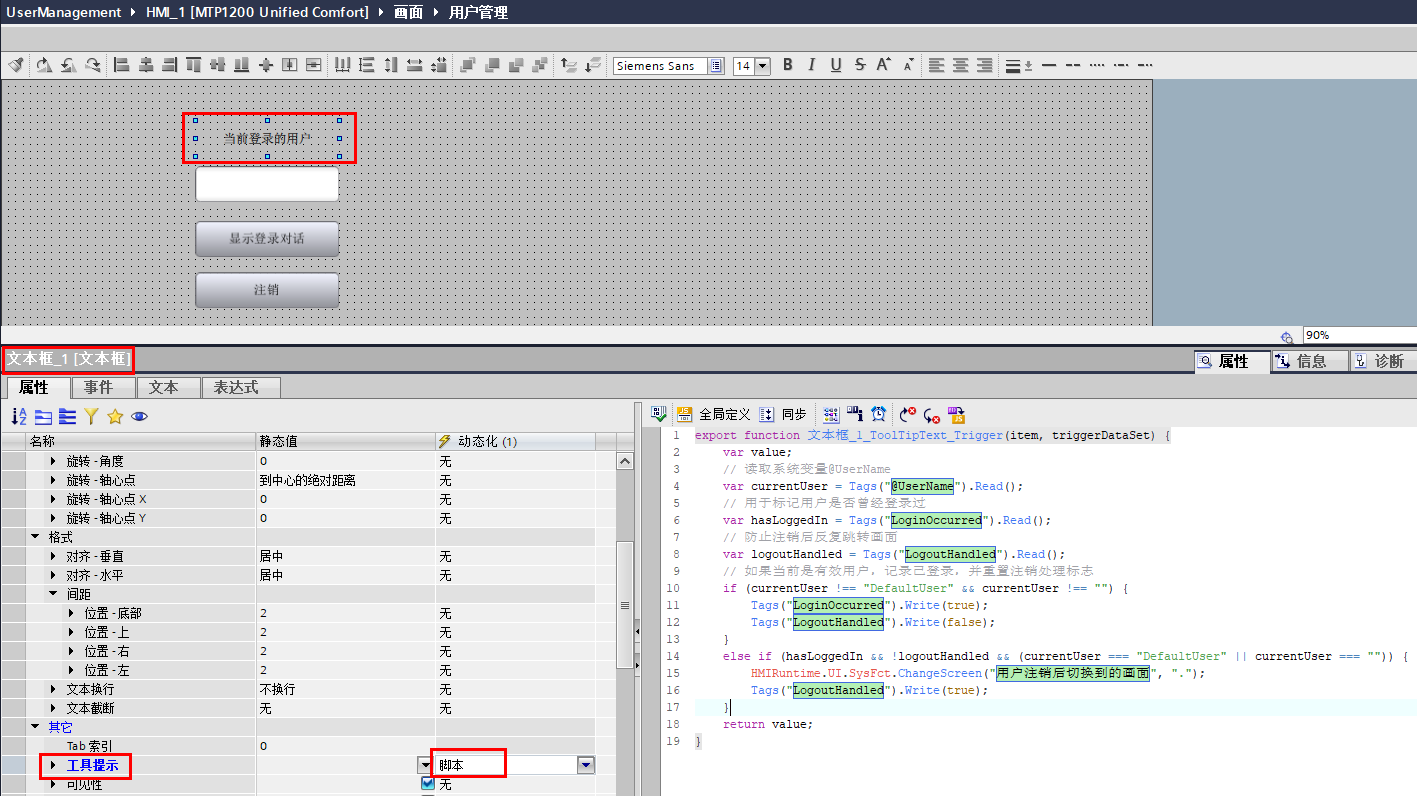Click the alarm clock trigger icon
Viewport: 1417px width, 796px height.
click(878, 414)
